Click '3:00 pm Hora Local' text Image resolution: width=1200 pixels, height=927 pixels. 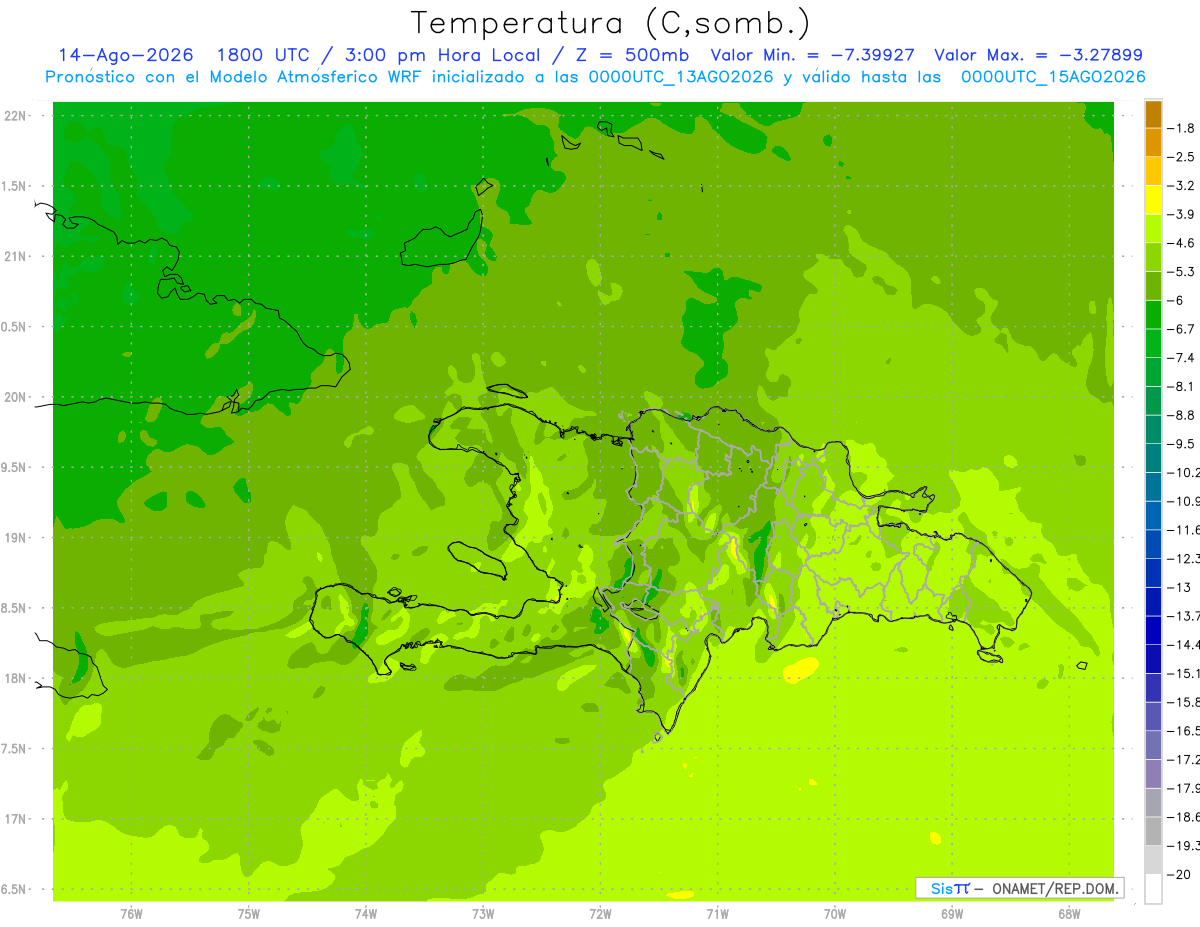click(x=442, y=55)
